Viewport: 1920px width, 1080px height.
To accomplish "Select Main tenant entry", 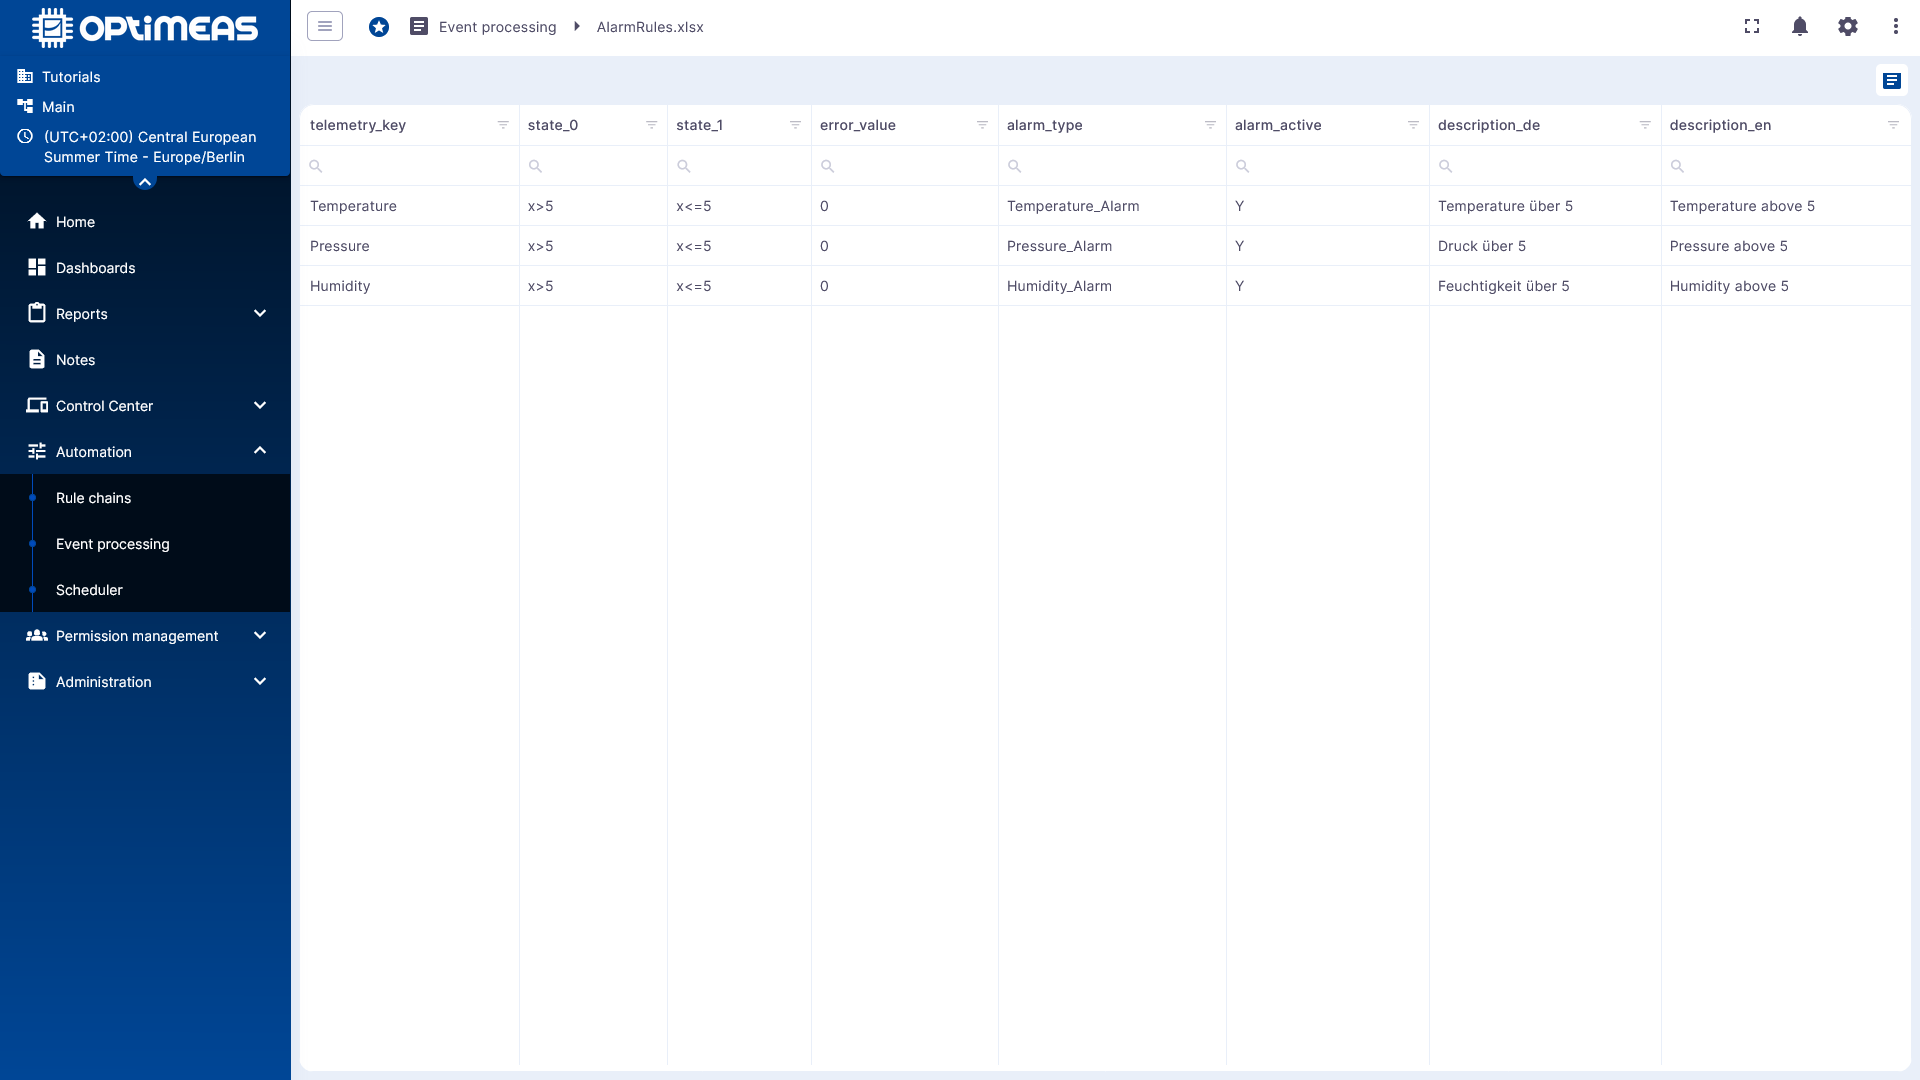I will (x=58, y=107).
